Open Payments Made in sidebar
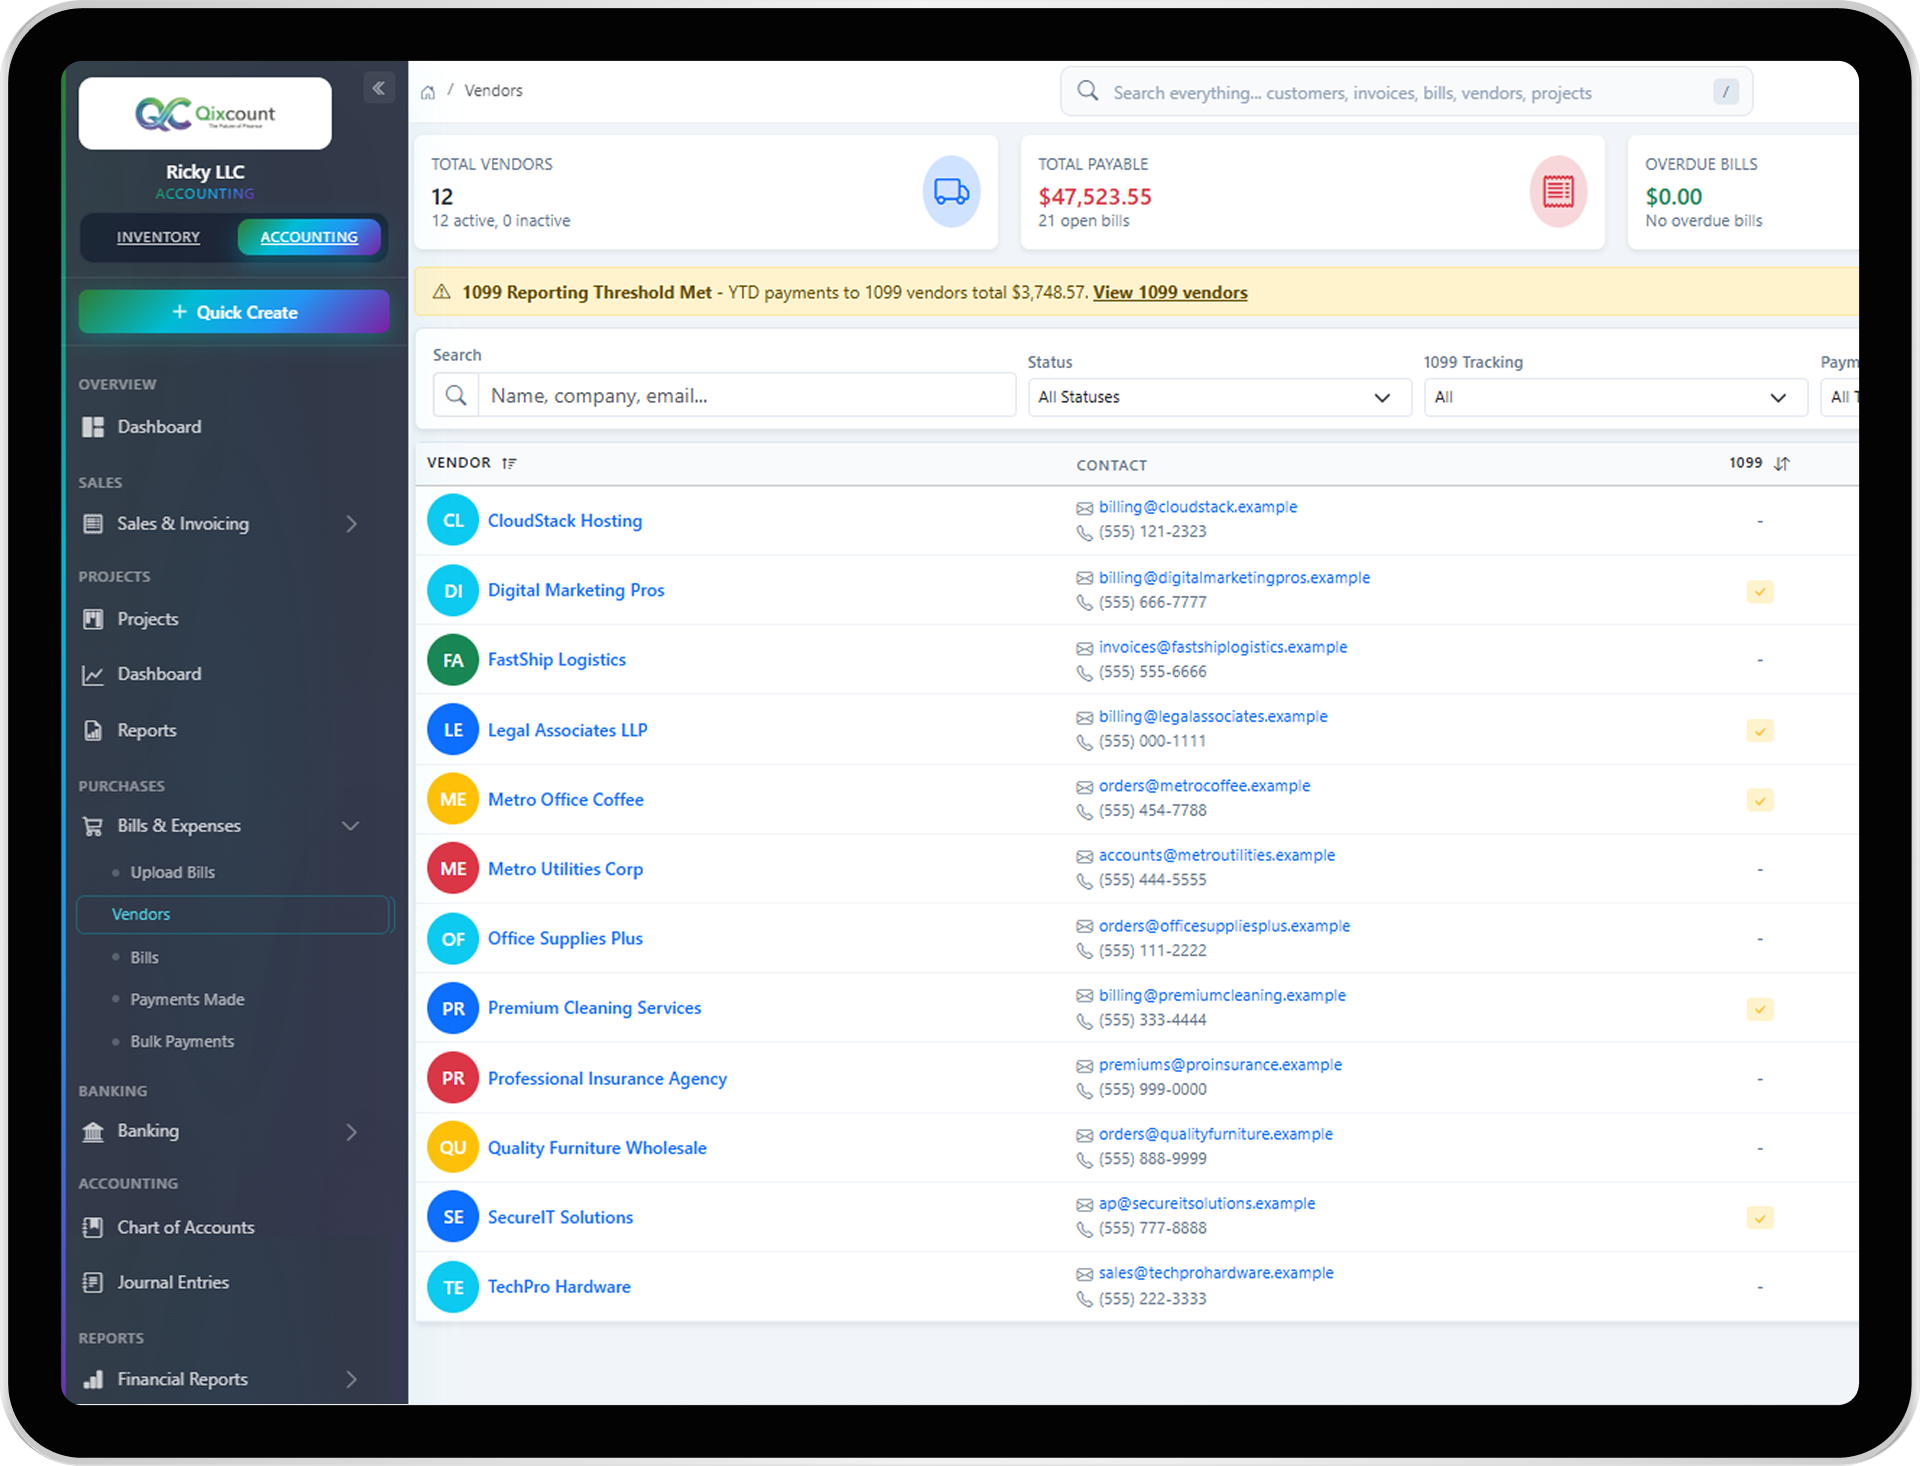Screen dimensions: 1920x1466 [x=187, y=999]
